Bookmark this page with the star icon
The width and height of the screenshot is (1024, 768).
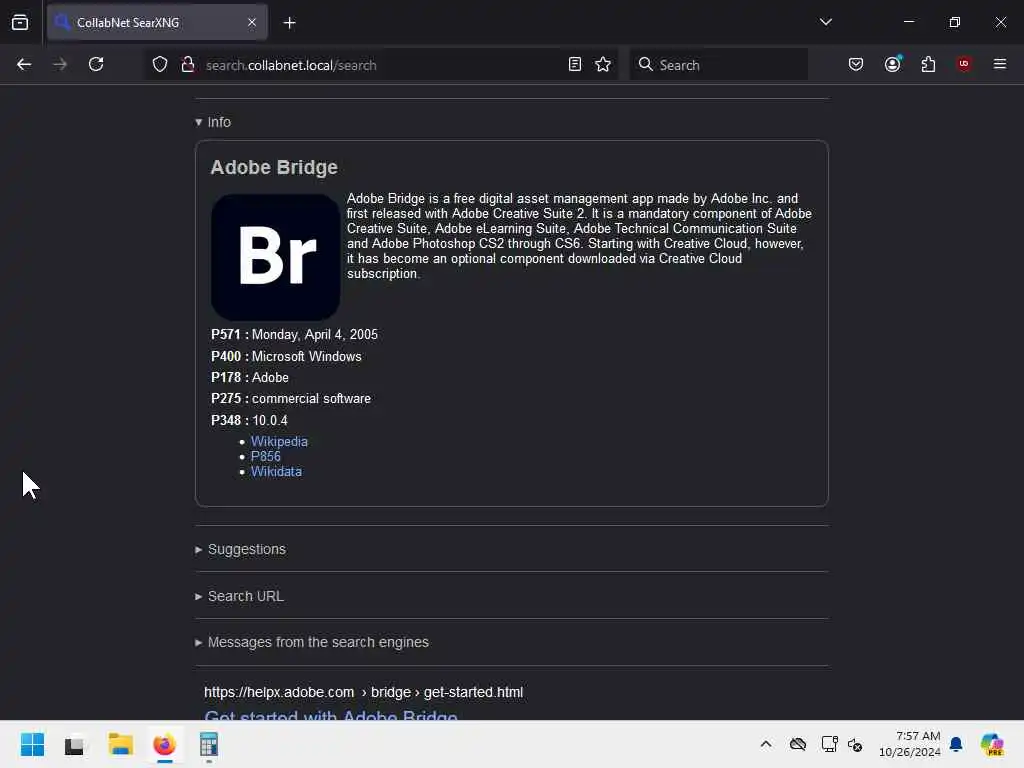point(603,65)
